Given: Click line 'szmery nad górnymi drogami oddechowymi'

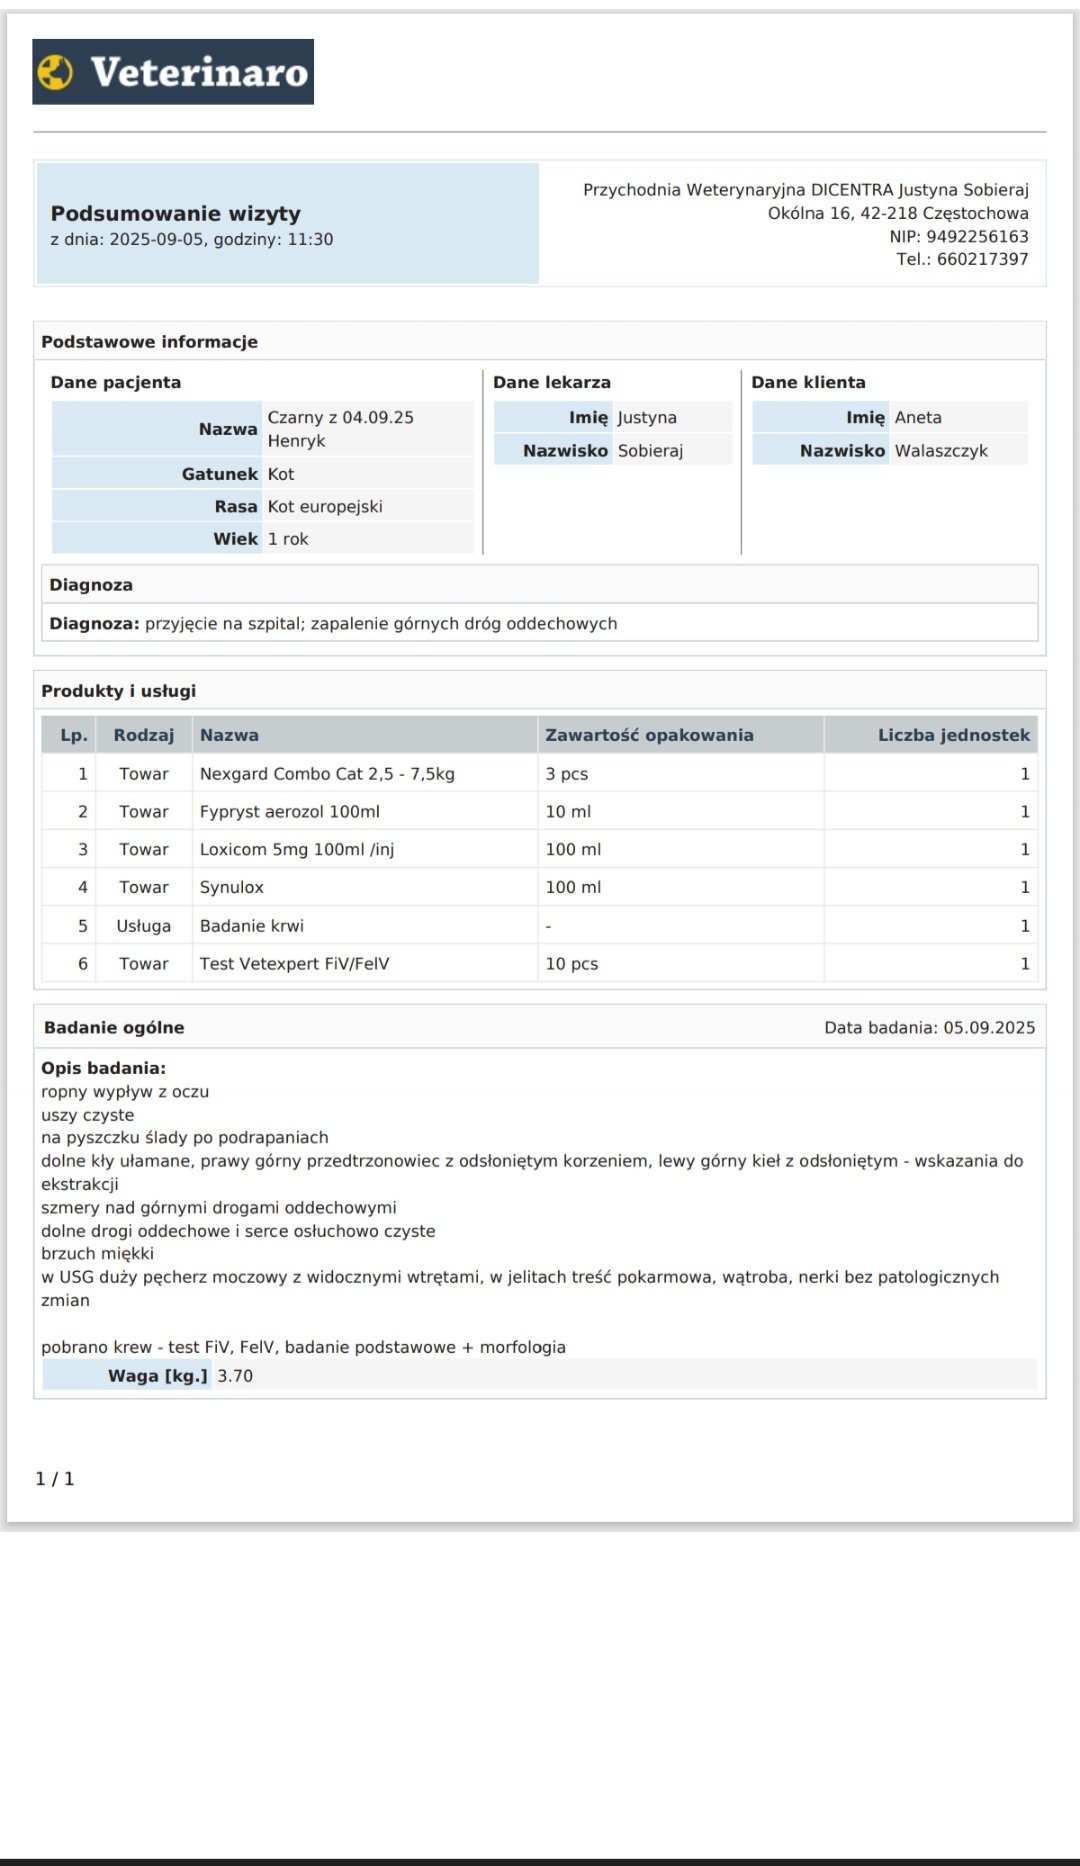Looking at the screenshot, I should coord(219,1208).
